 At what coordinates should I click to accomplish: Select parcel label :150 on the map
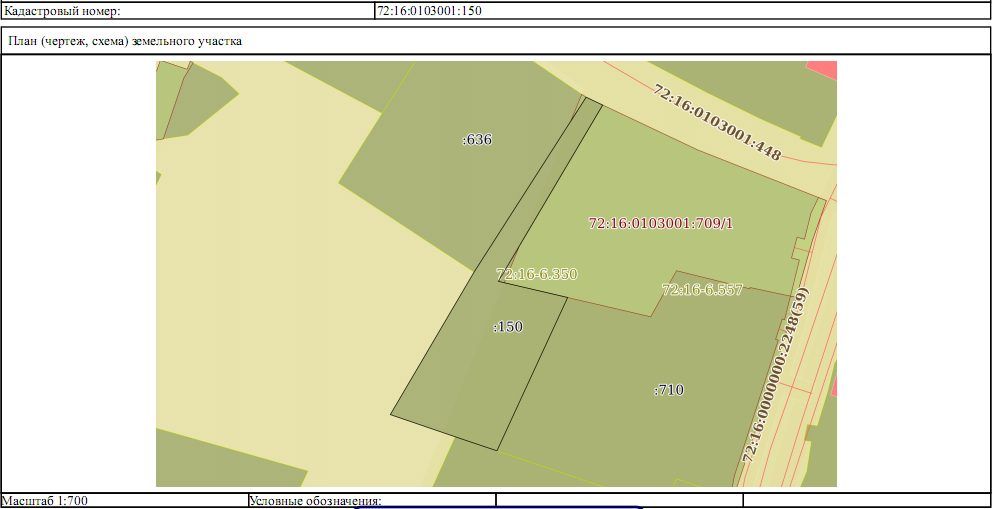tap(508, 327)
